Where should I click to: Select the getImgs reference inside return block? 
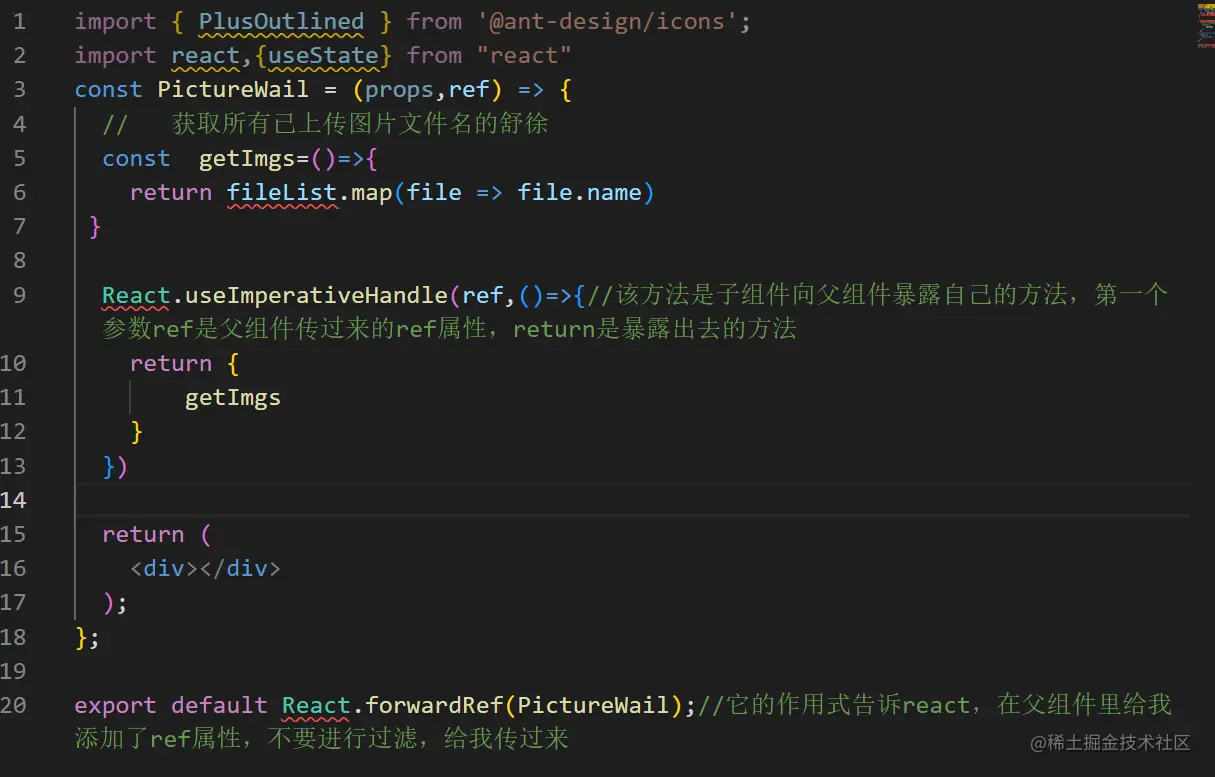click(x=232, y=397)
